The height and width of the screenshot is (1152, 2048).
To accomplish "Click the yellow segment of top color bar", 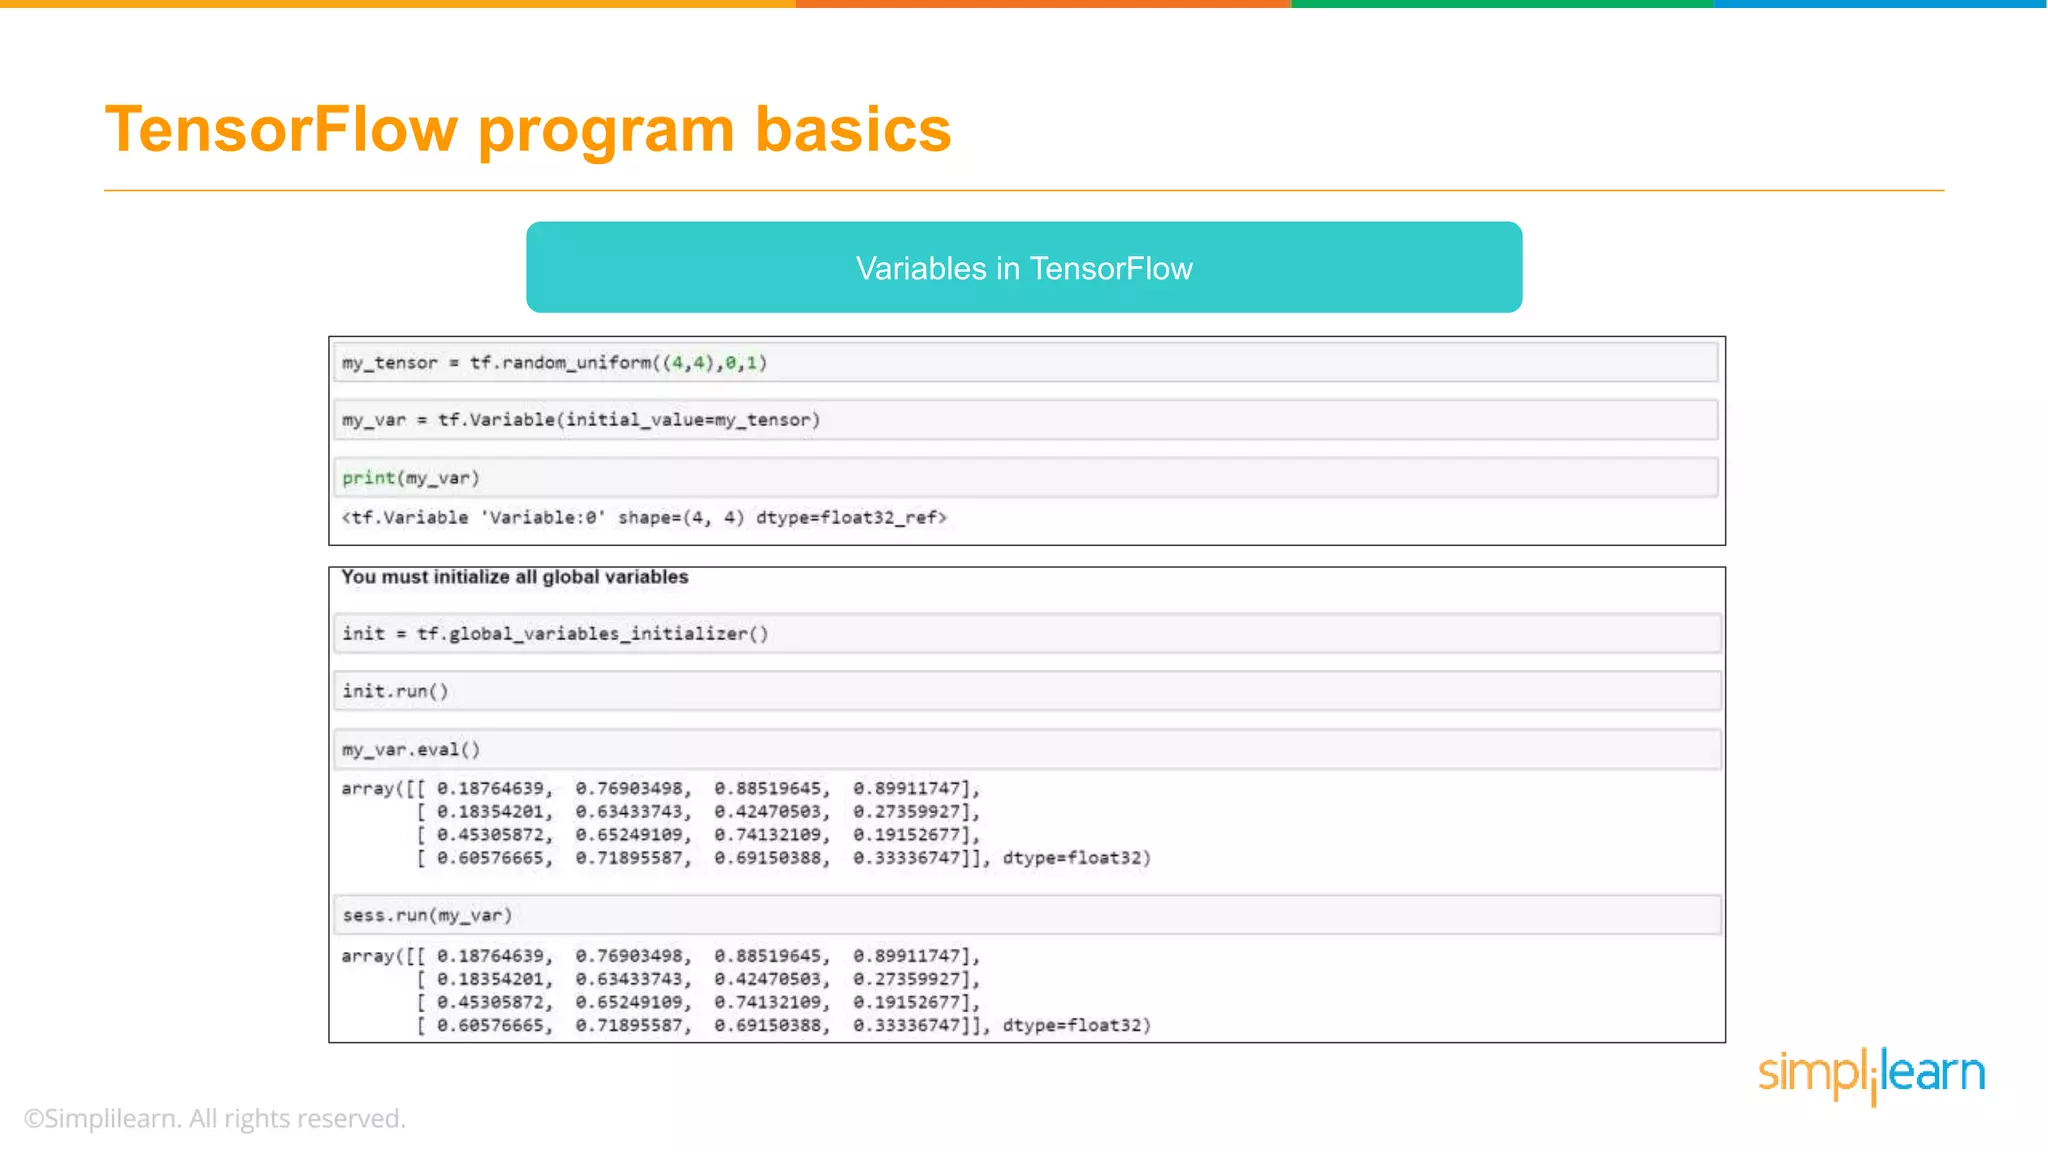I will 398,4.
